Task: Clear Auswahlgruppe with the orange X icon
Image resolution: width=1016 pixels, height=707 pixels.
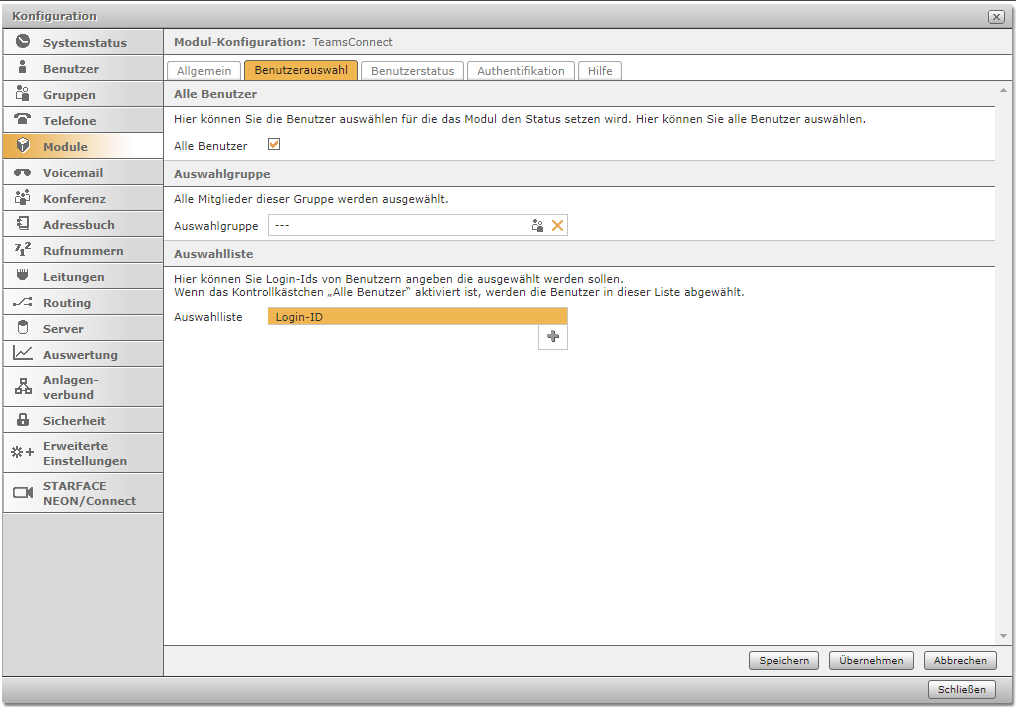Action: (558, 226)
